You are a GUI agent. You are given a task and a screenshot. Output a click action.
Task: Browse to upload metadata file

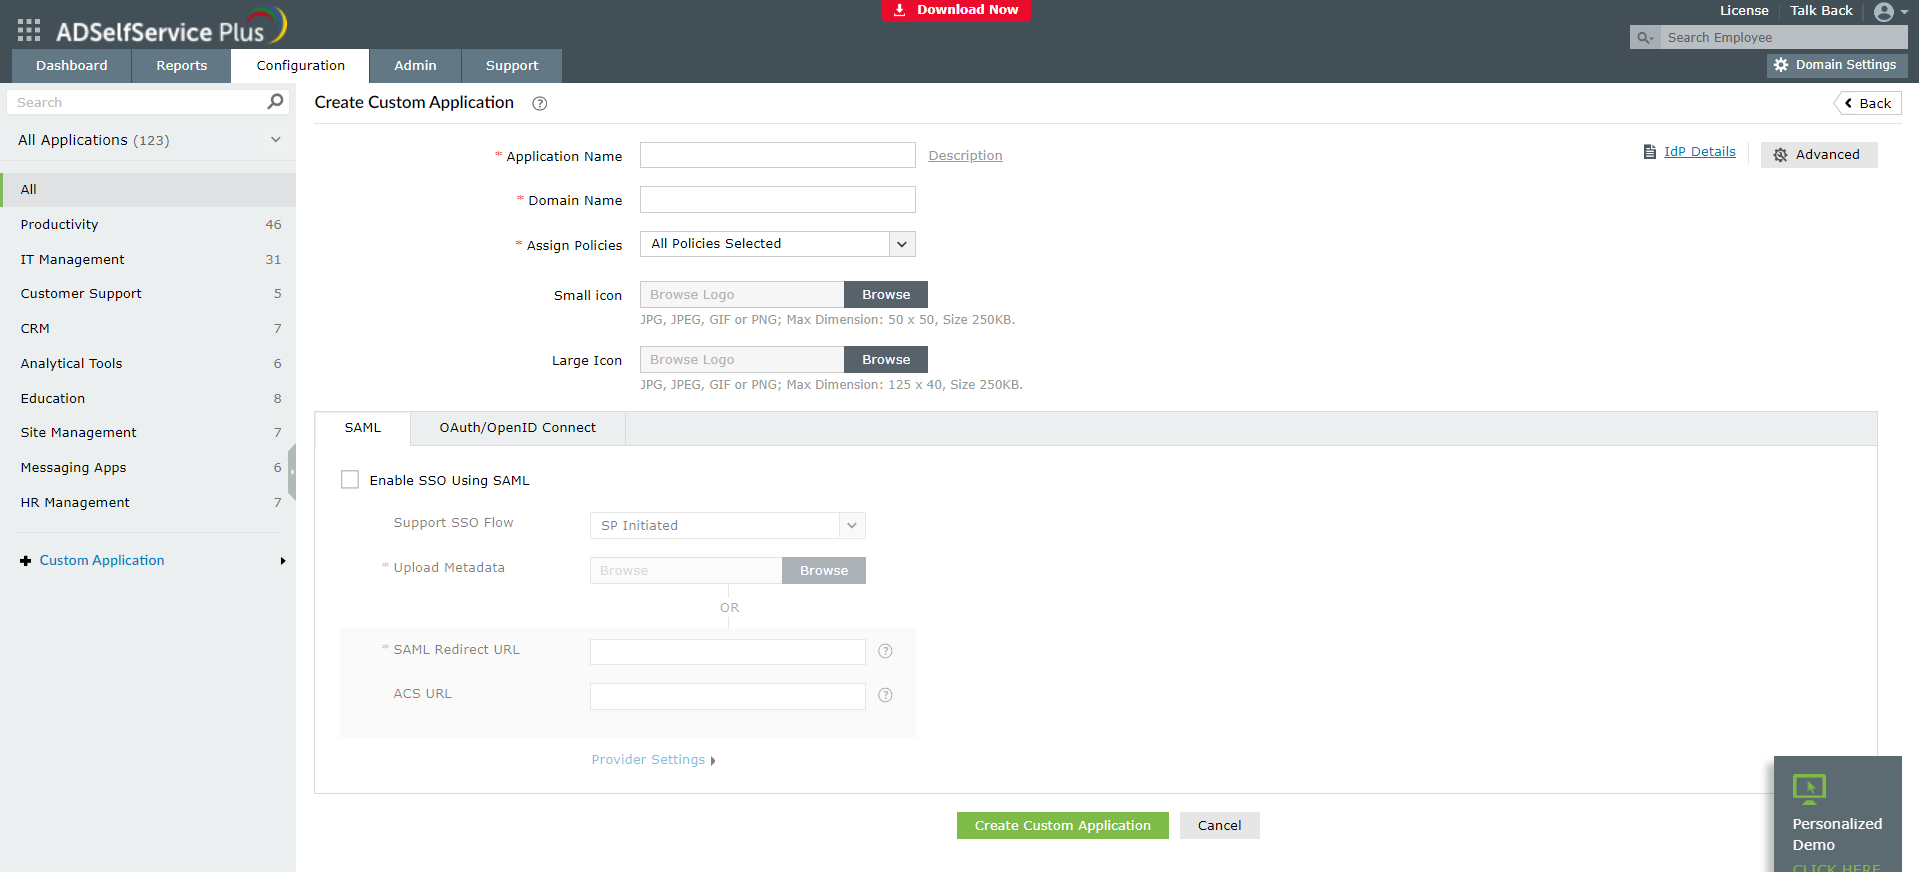pyautogui.click(x=824, y=570)
